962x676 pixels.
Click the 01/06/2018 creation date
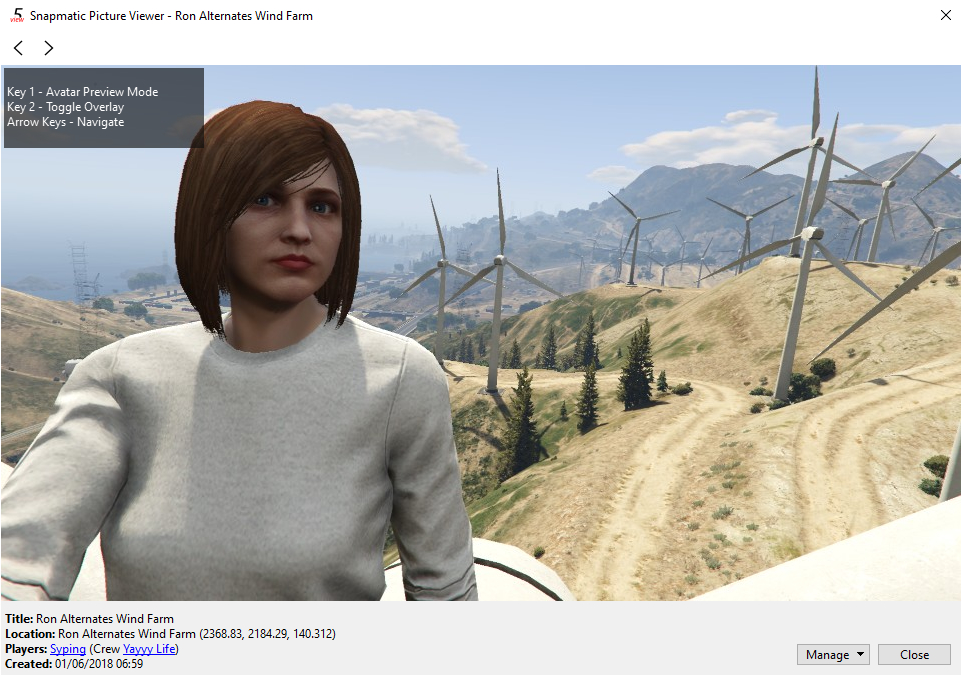click(x=82, y=663)
